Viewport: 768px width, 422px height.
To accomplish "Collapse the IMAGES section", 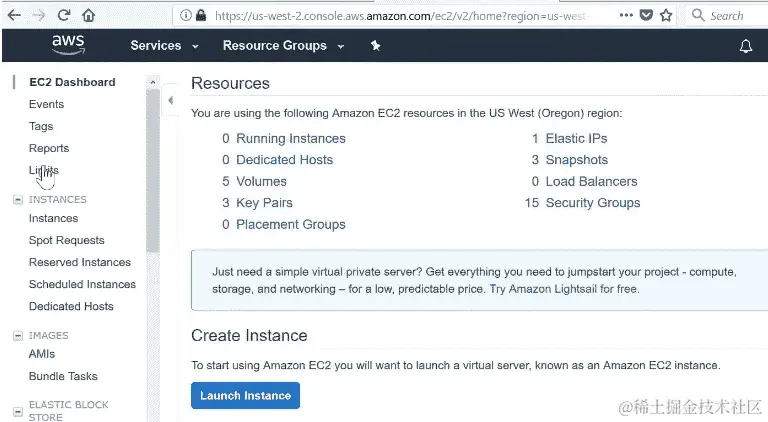I will [18, 335].
